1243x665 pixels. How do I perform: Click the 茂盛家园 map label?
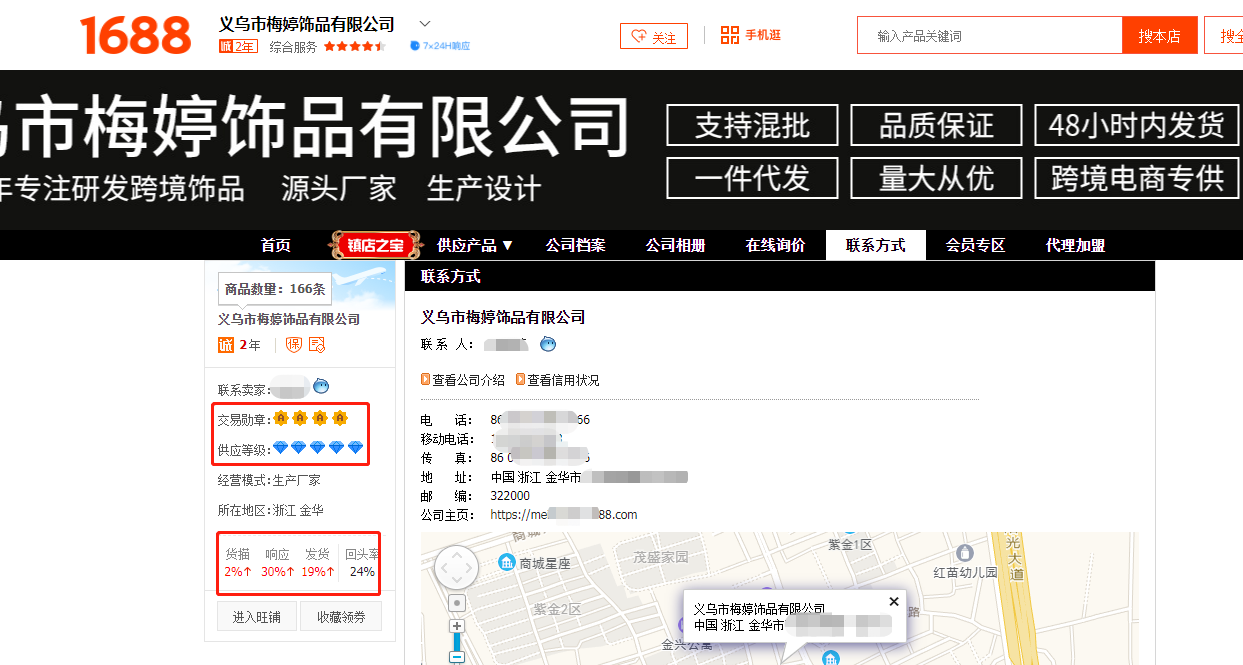click(x=661, y=556)
